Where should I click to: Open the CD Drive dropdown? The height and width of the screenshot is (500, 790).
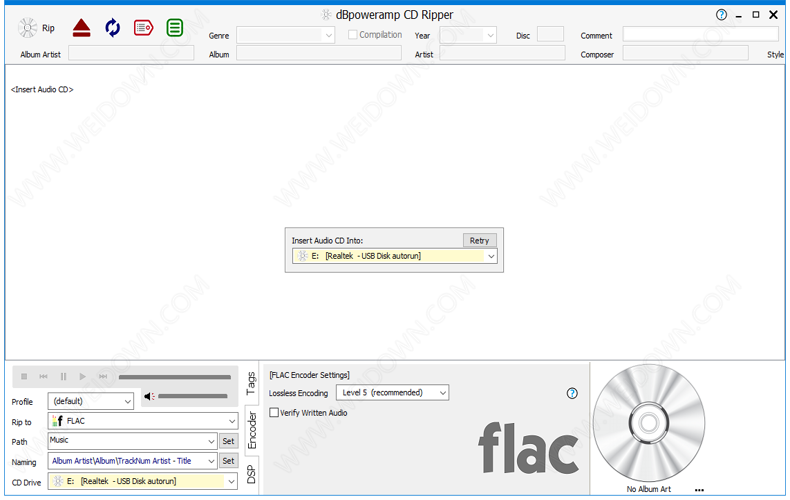[231, 481]
